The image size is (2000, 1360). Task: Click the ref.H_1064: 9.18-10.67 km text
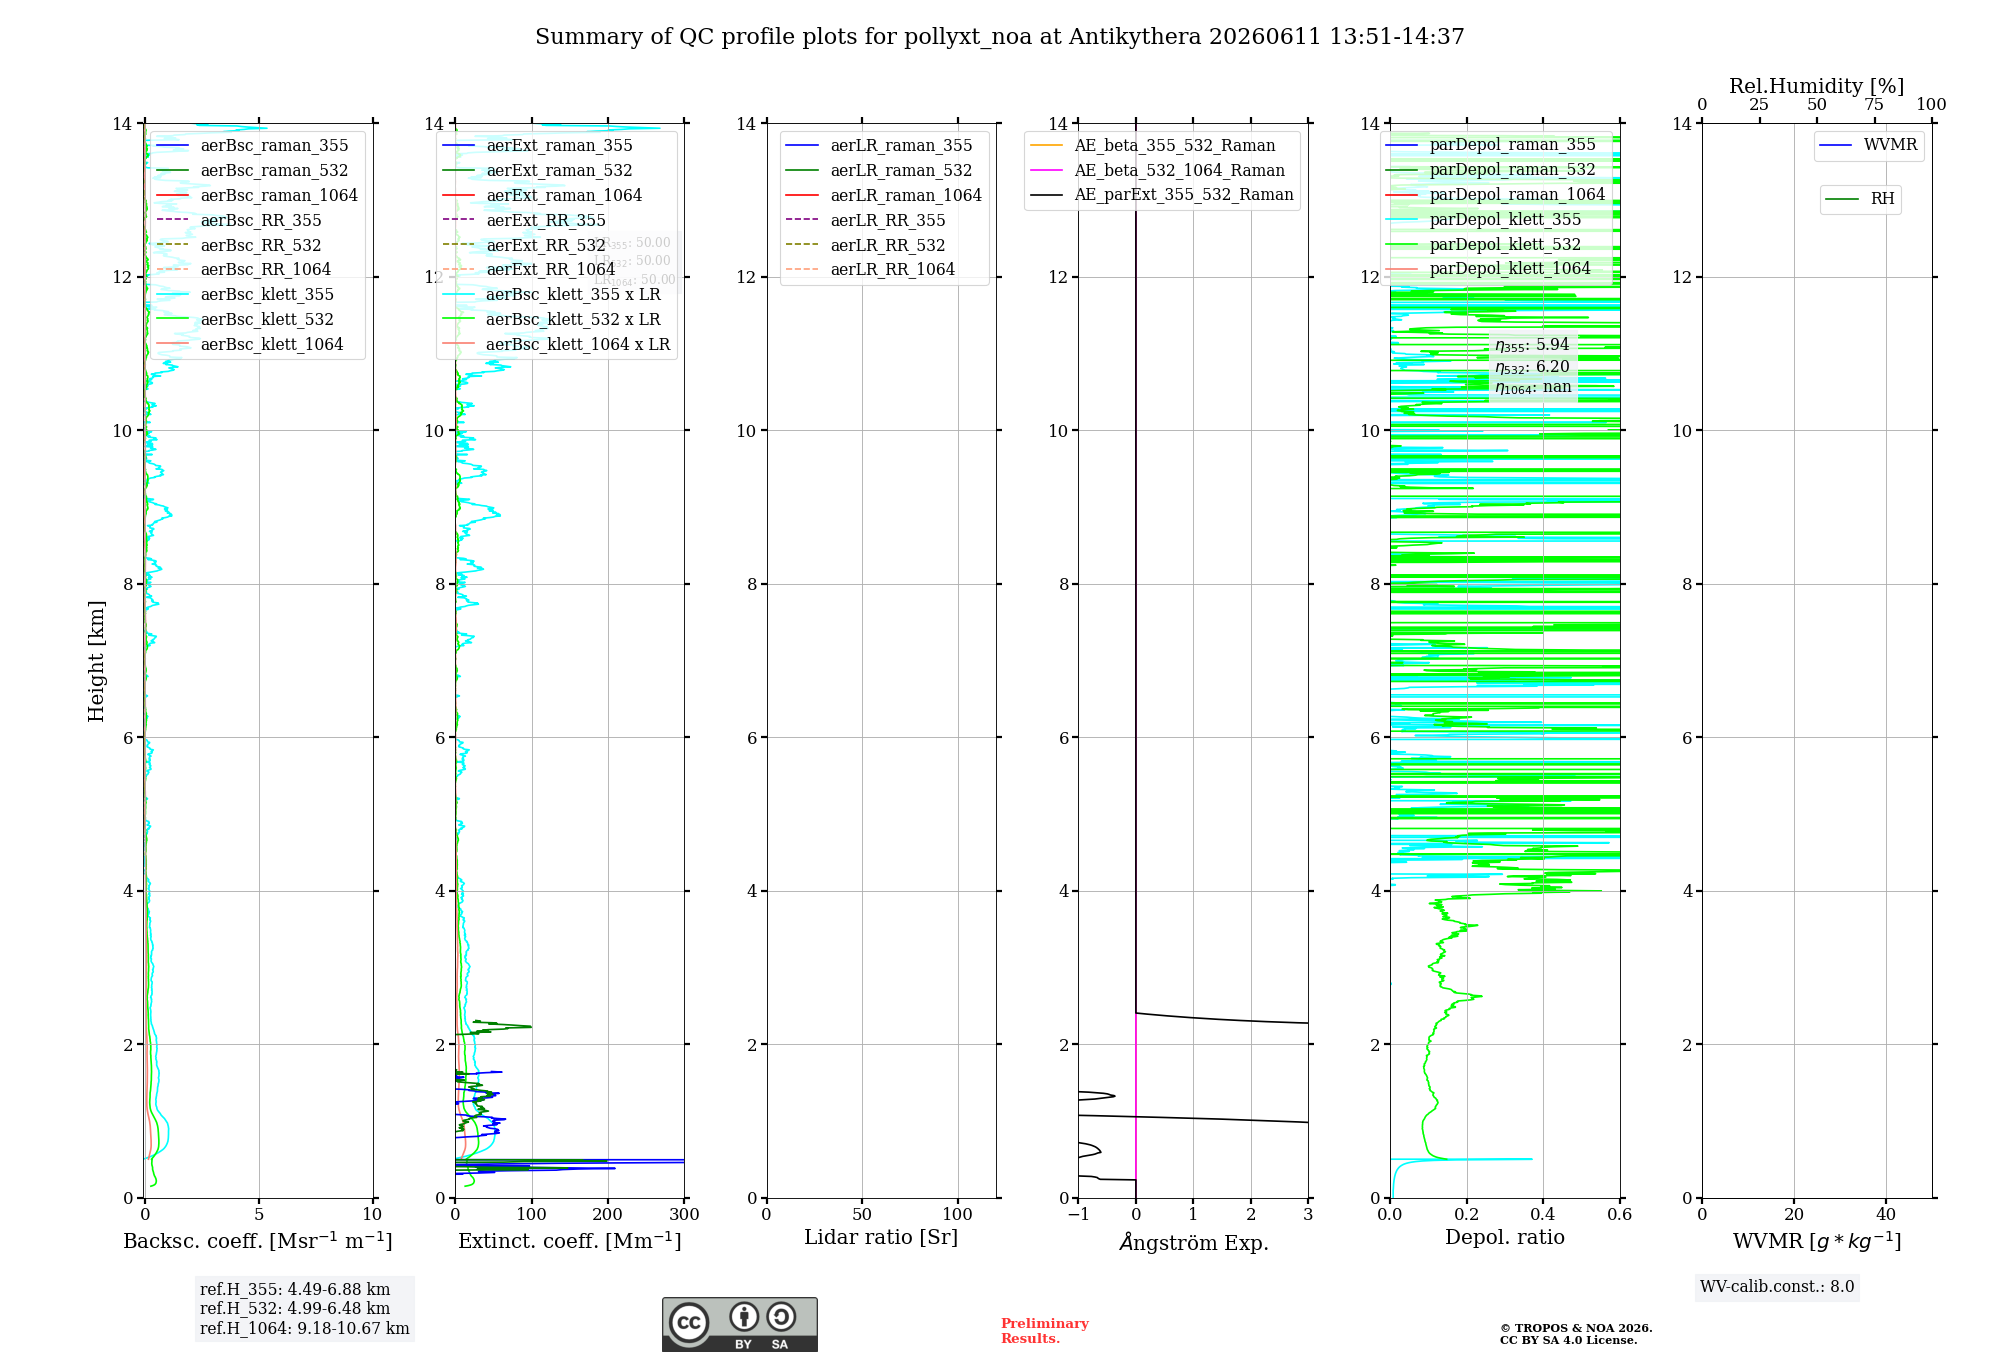(x=305, y=1329)
